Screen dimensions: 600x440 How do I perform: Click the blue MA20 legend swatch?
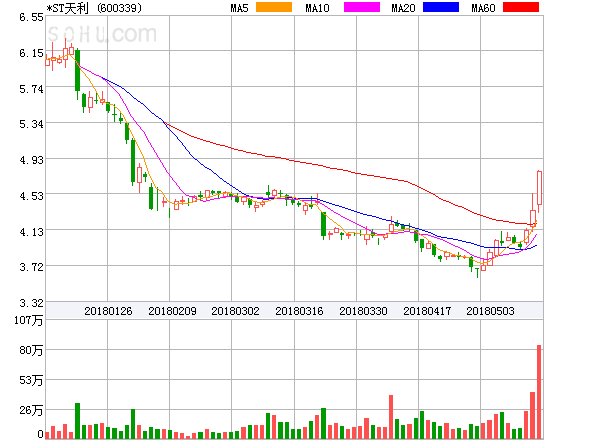(x=441, y=7)
